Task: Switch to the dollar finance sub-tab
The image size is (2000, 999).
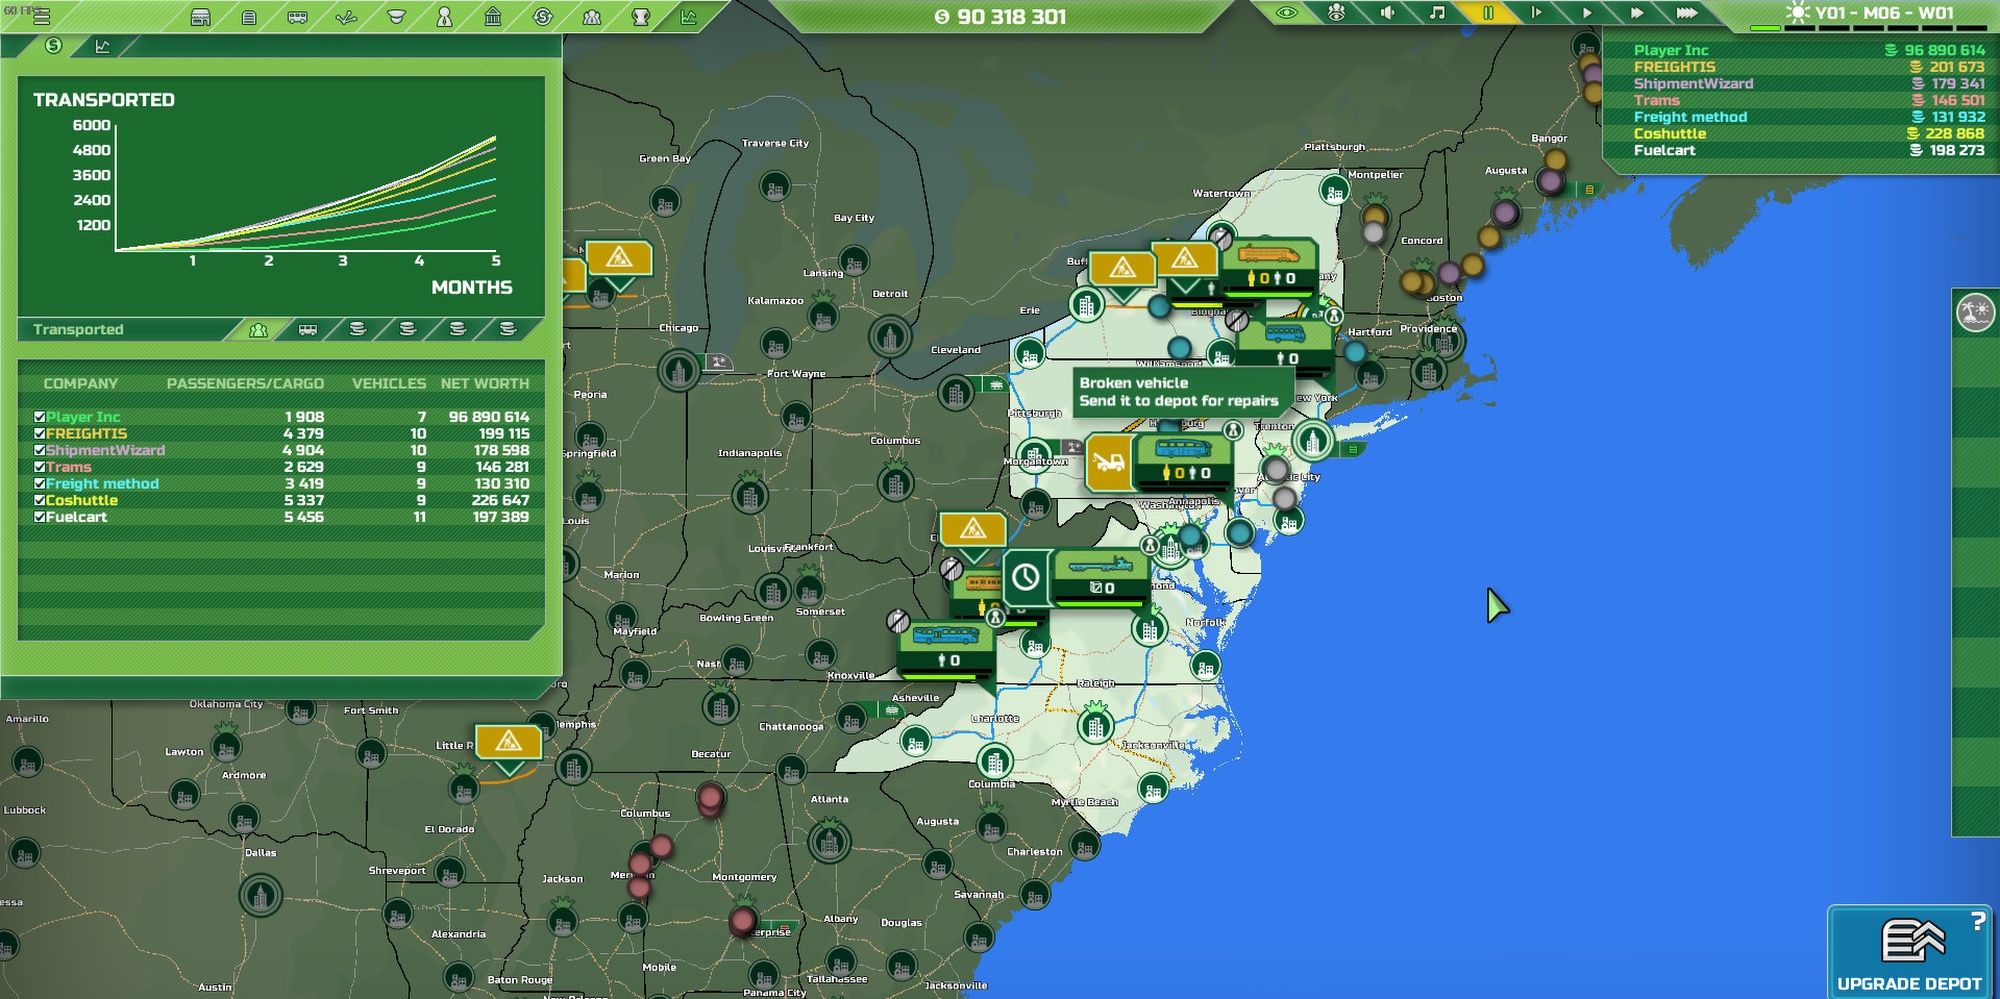Action: pos(54,46)
